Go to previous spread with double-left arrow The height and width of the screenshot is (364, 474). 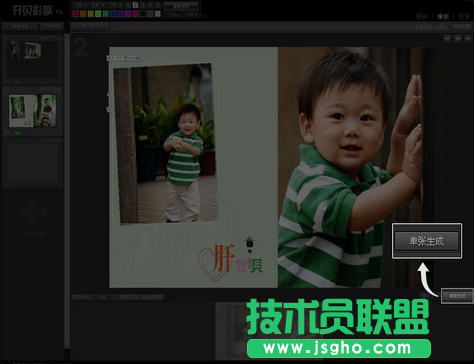tap(447, 39)
